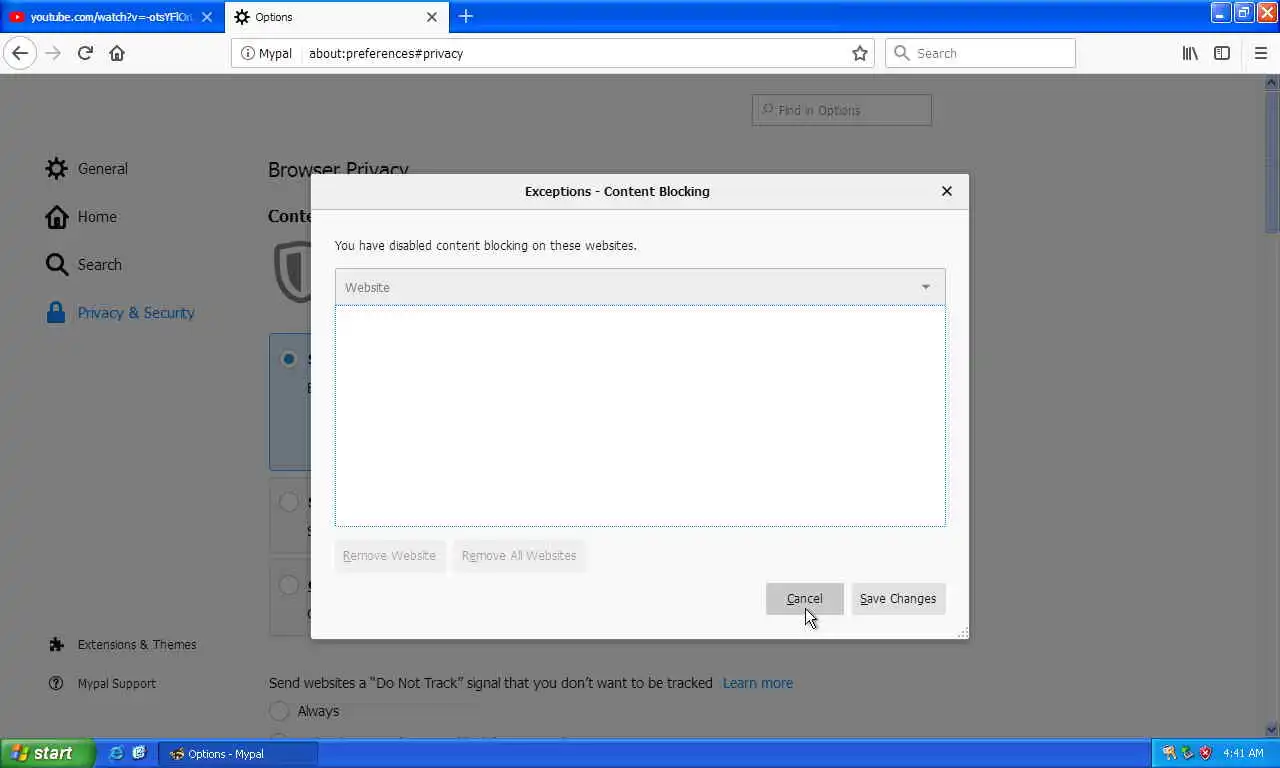
Task: Cancel the Exceptions dialog
Action: (805, 599)
